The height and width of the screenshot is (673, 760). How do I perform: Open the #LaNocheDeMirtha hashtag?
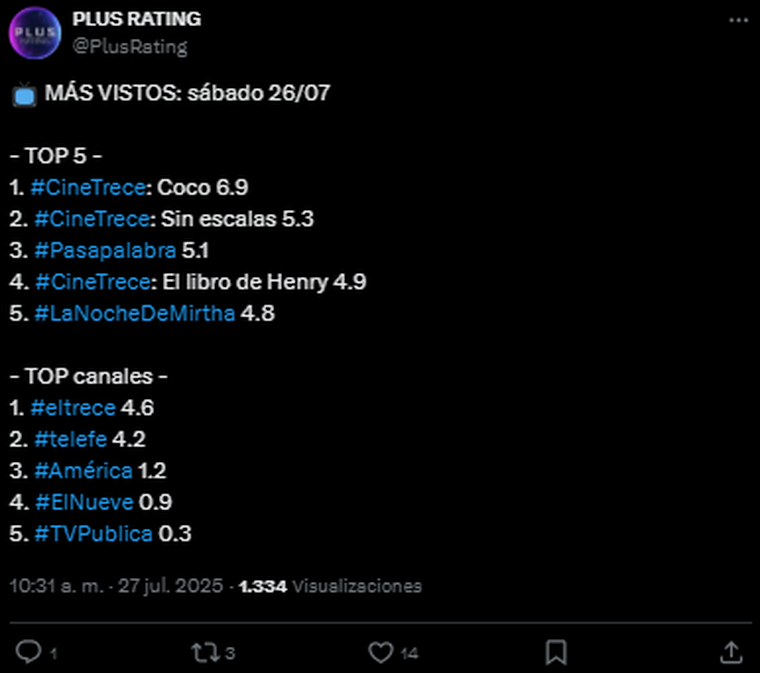point(134,314)
